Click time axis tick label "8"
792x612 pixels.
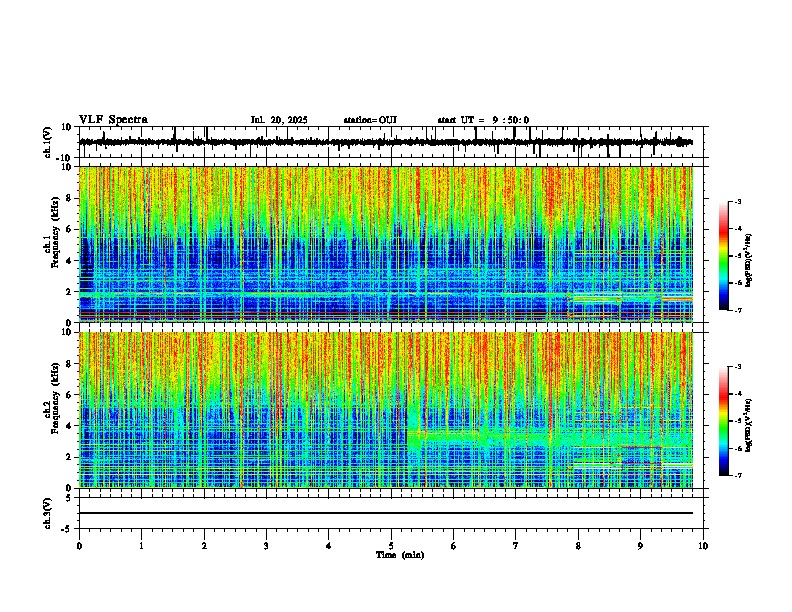click(x=578, y=546)
